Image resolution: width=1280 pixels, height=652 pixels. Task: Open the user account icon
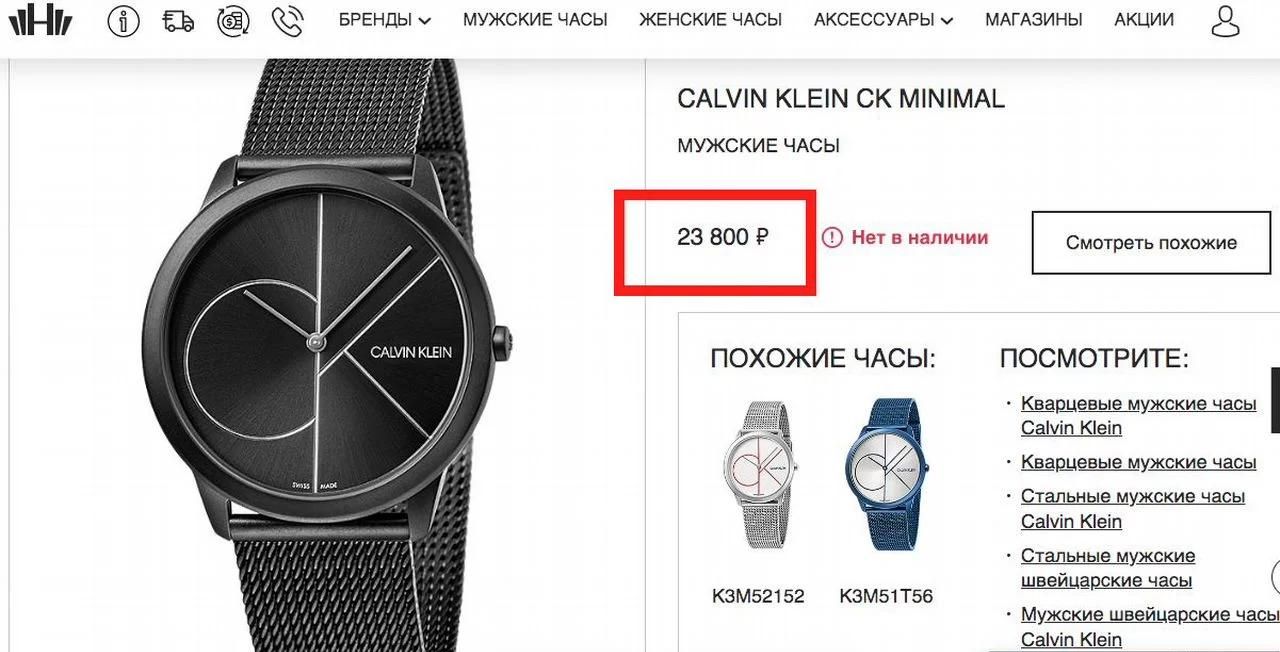pyautogui.click(x=1225, y=21)
